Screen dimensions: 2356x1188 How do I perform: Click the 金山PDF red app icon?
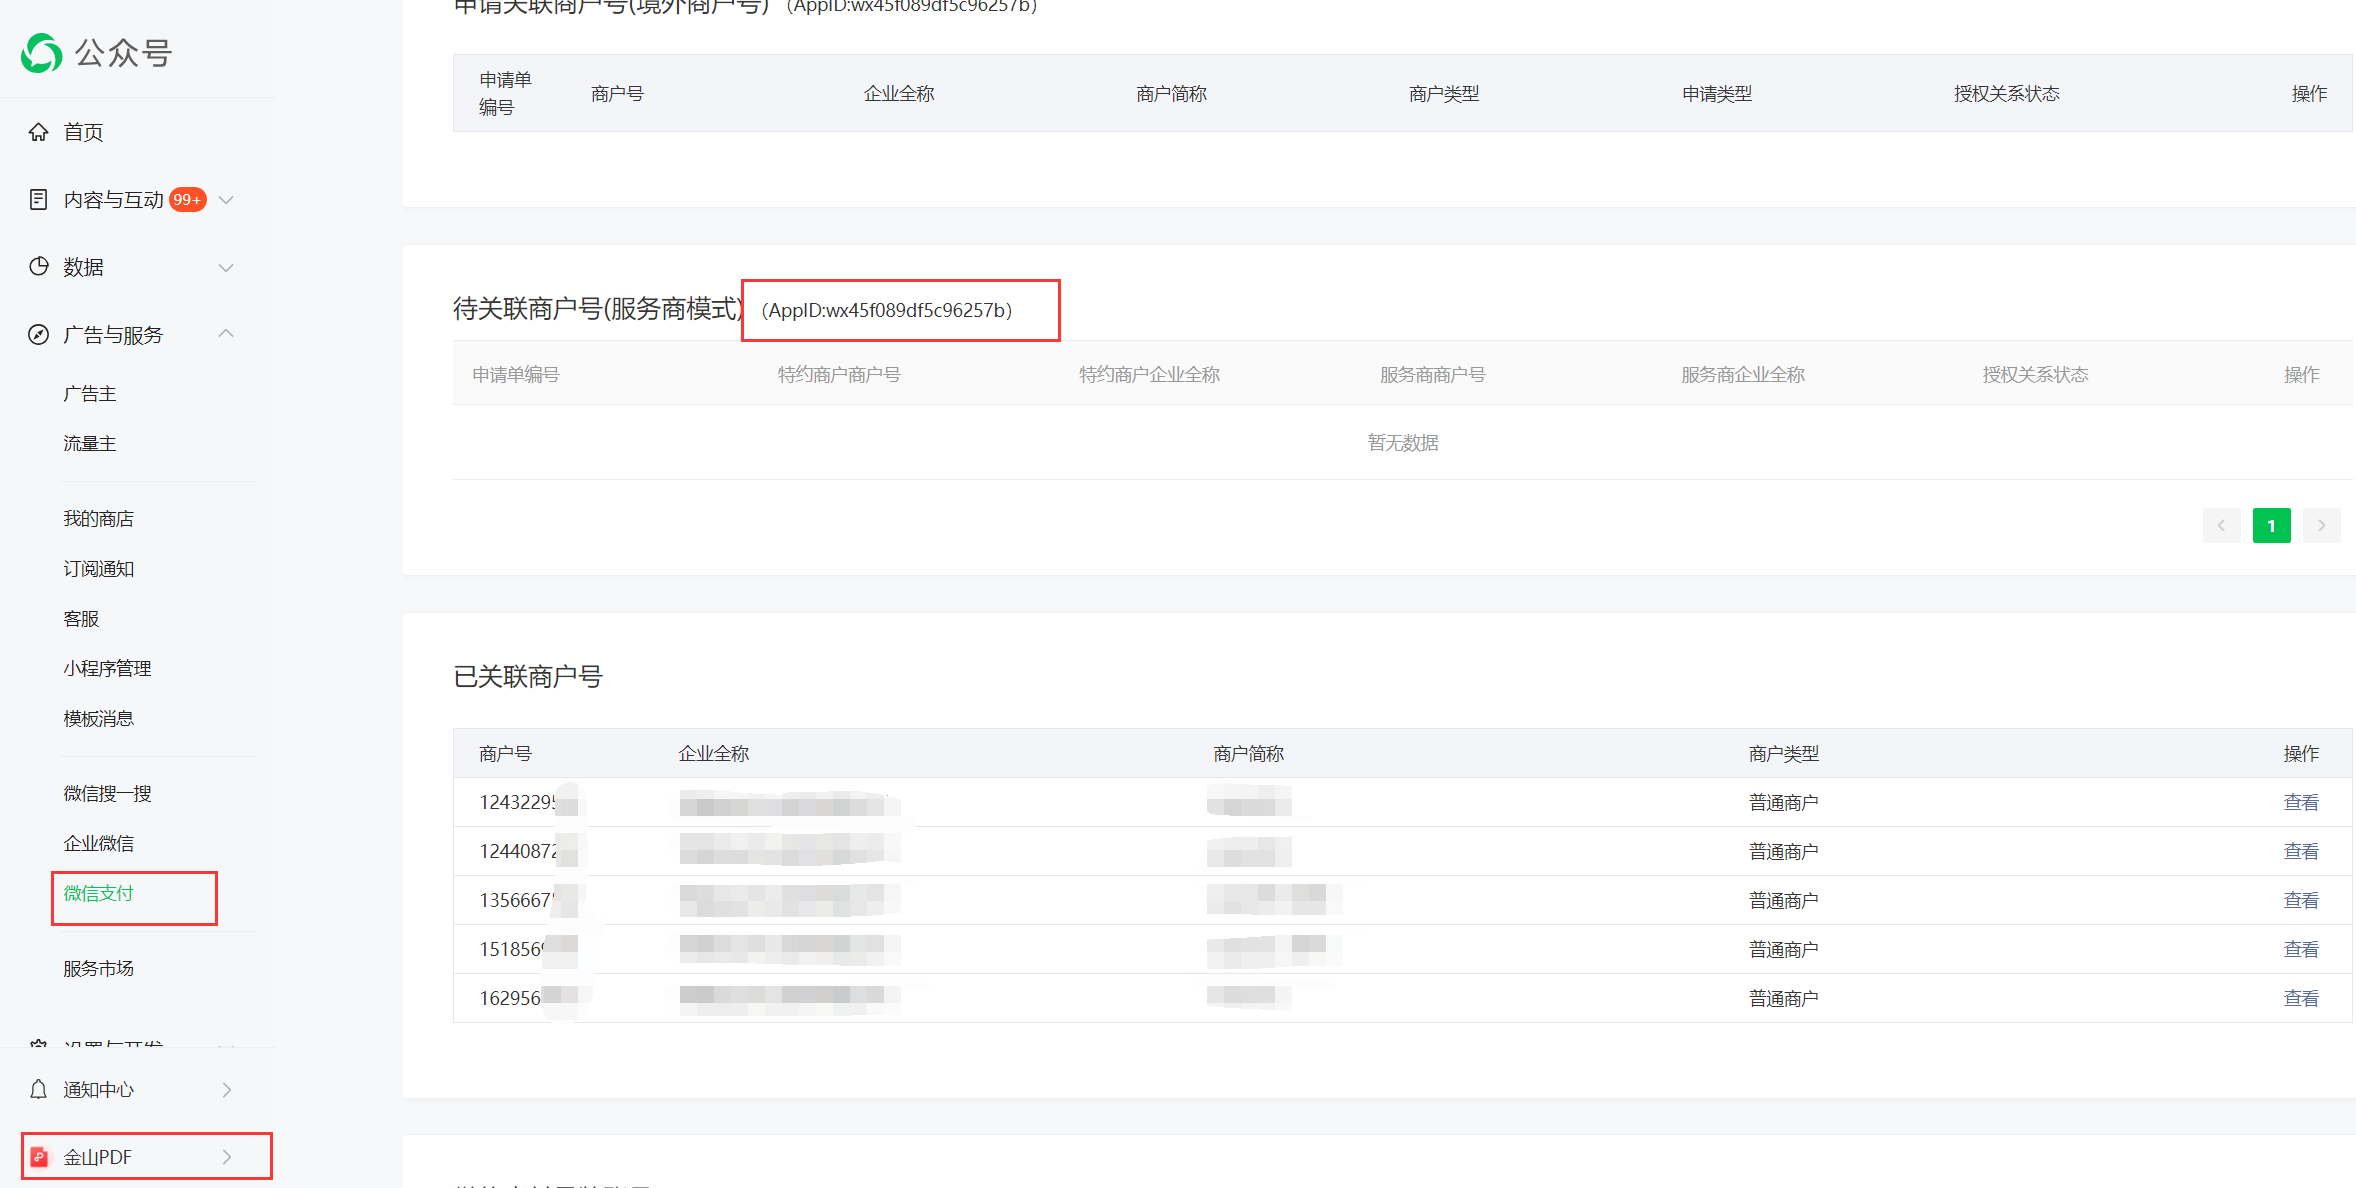tap(39, 1157)
